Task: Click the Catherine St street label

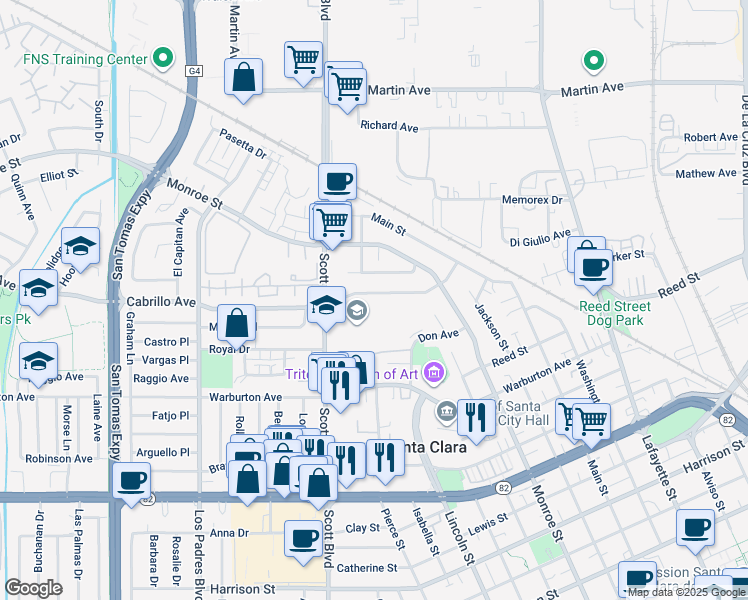Action: point(367,568)
